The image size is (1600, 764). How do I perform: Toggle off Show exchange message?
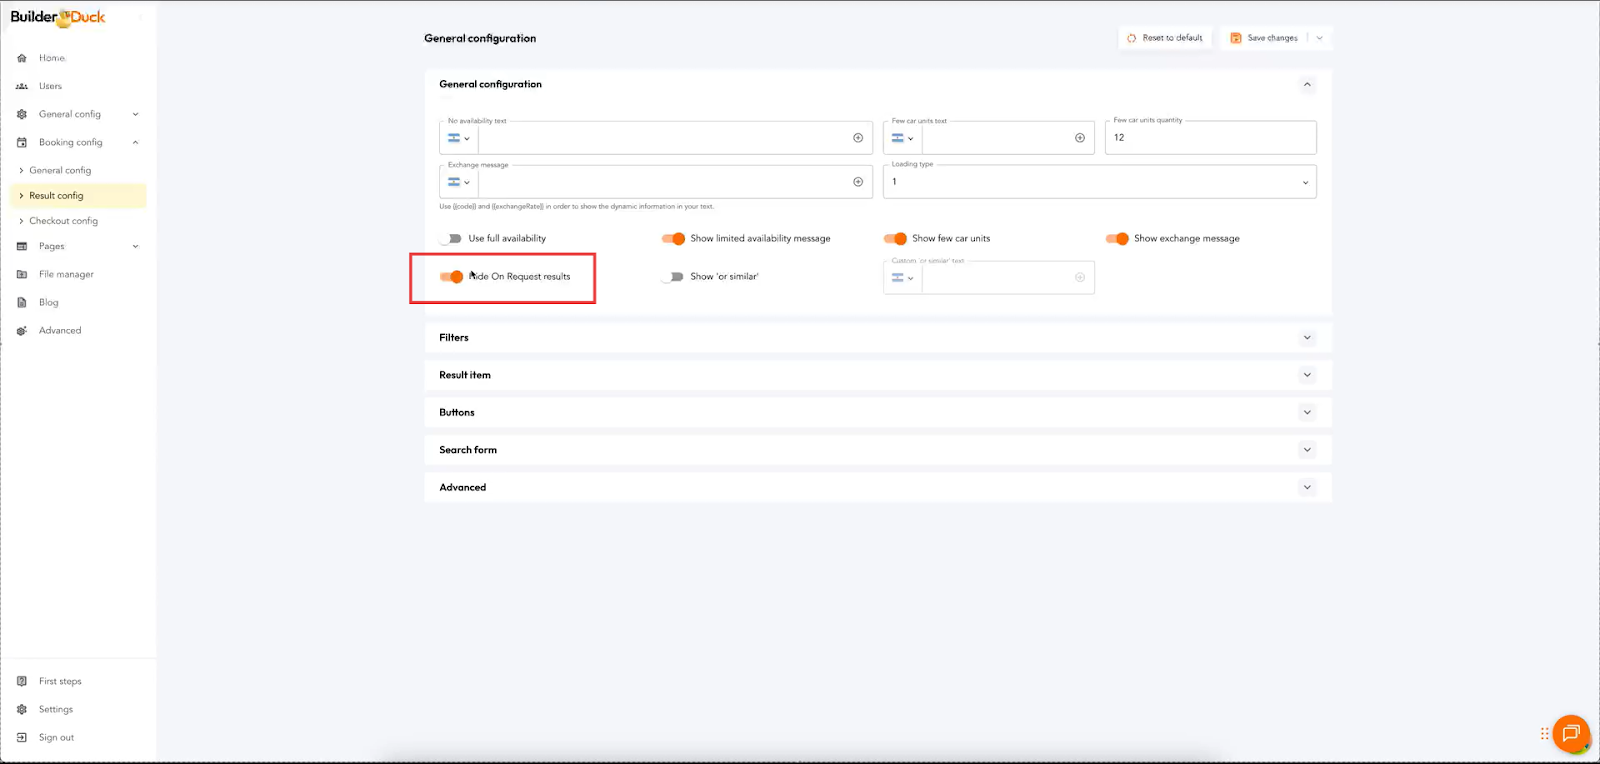click(x=1117, y=239)
